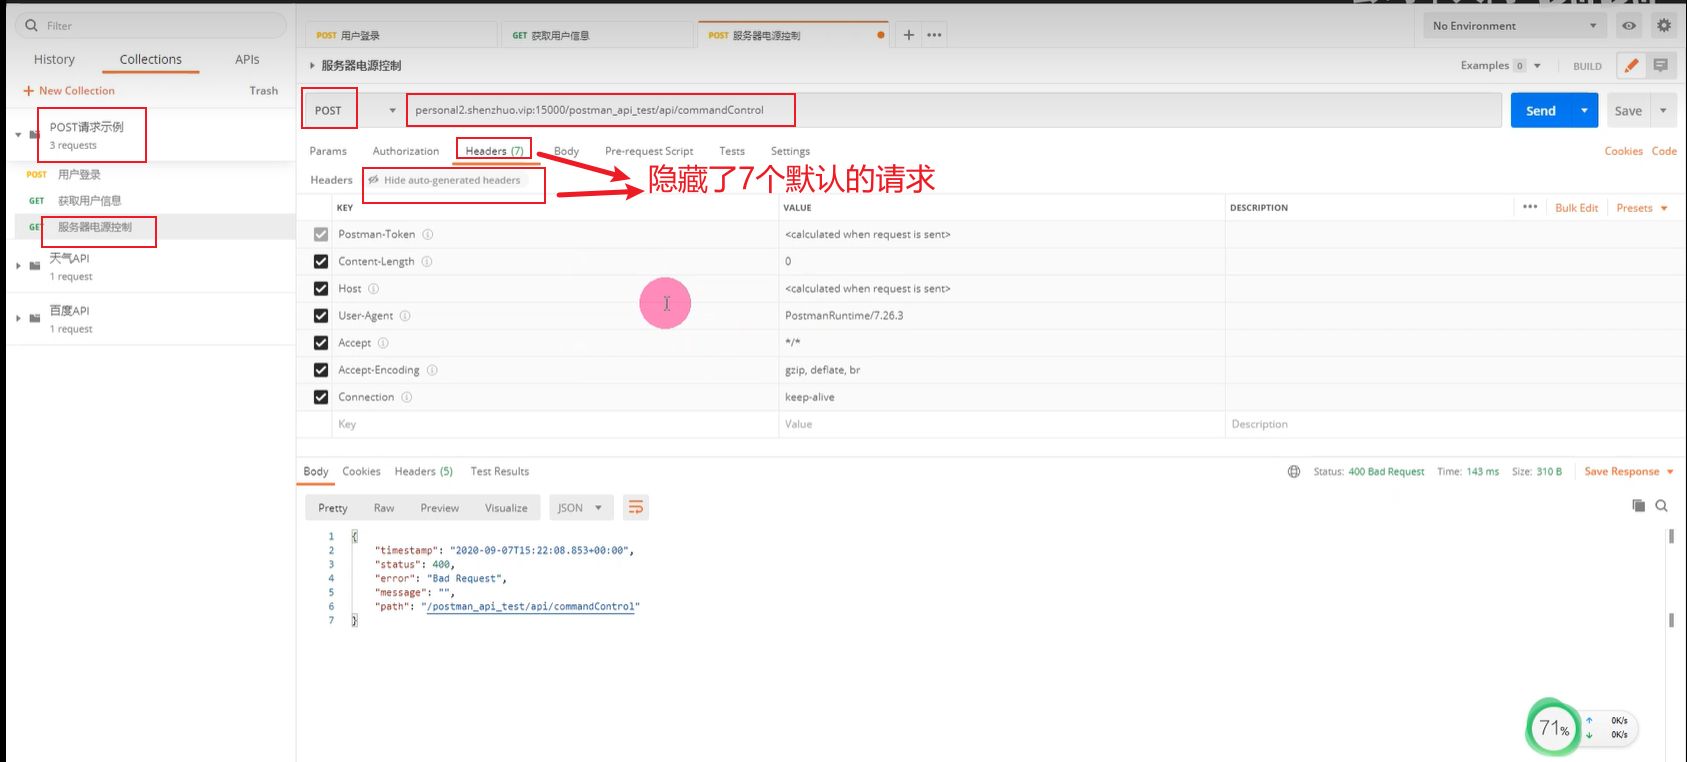Image resolution: width=1687 pixels, height=762 pixels.
Task: Switch to the Body request tab
Action: 566,152
